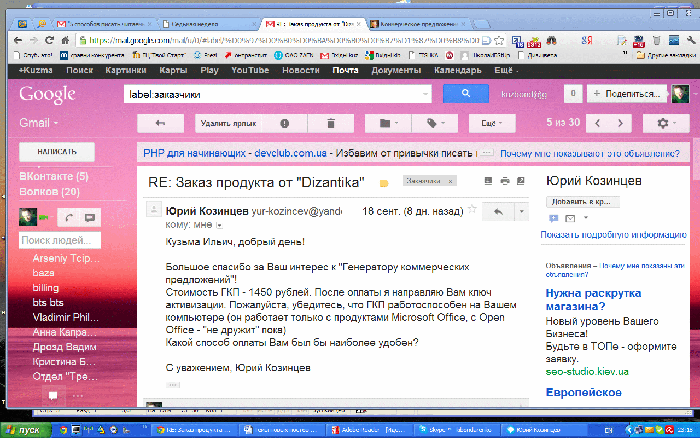This screenshot has height=438, width=700.
Task: Open the Move to folder menu
Action: click(388, 123)
